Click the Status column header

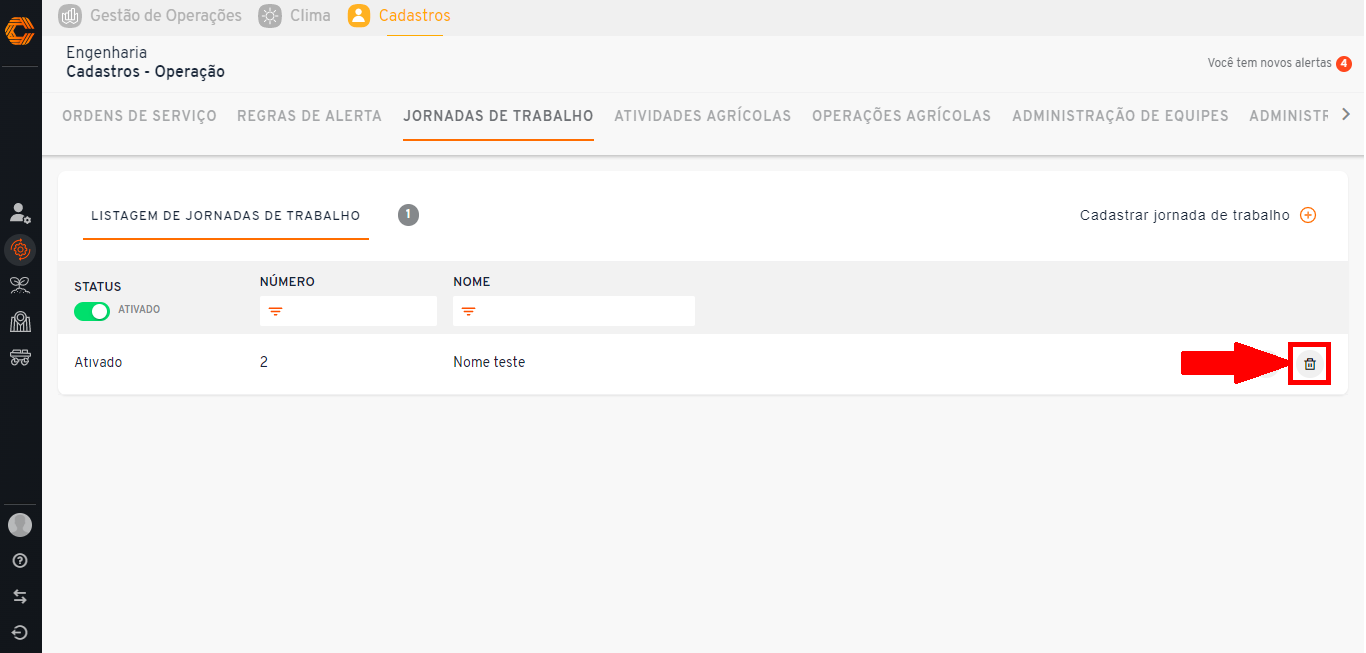98,287
